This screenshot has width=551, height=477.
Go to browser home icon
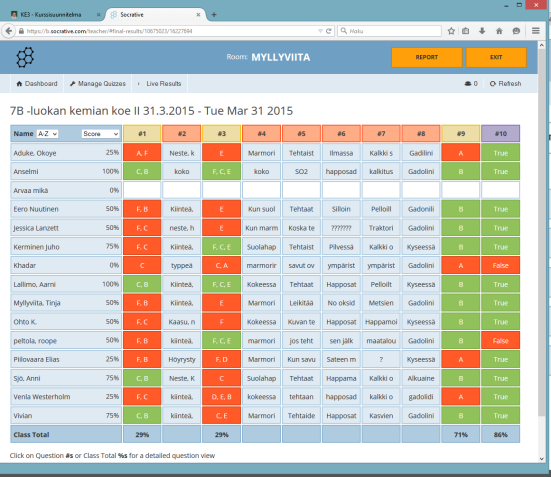[499, 31]
